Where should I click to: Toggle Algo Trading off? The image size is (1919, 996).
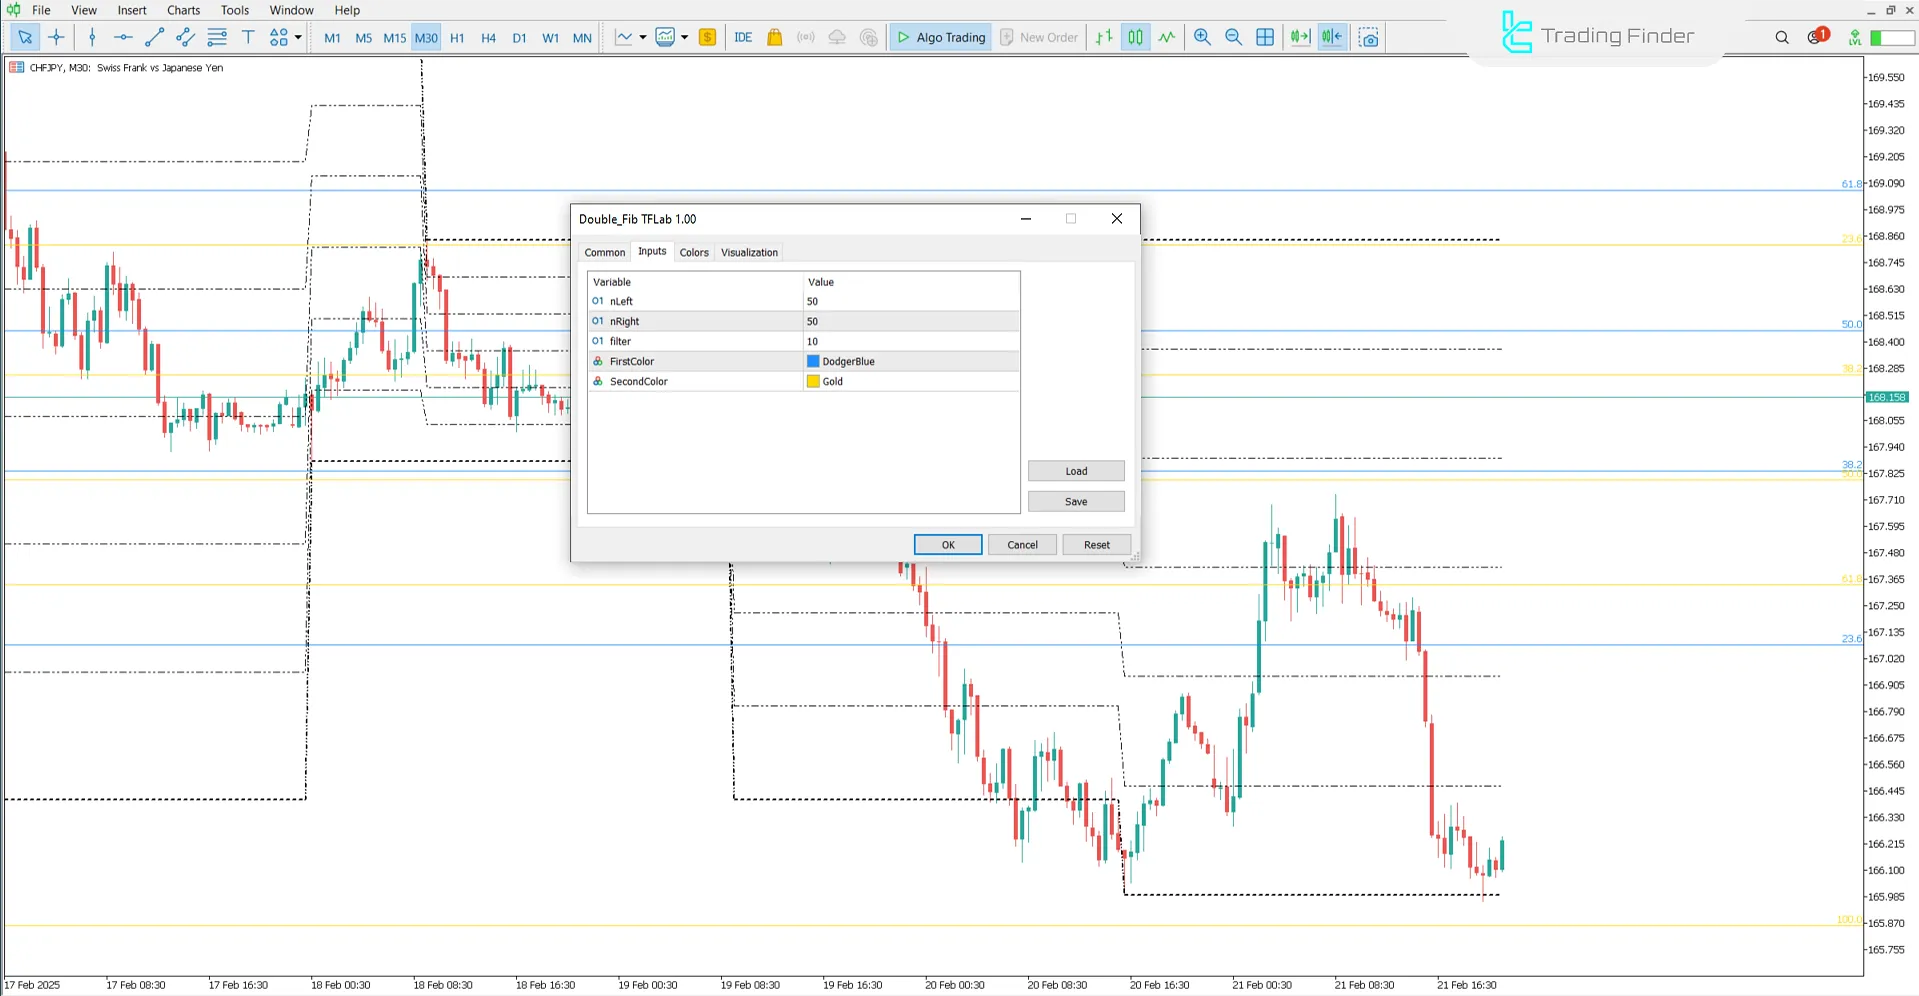(x=940, y=37)
